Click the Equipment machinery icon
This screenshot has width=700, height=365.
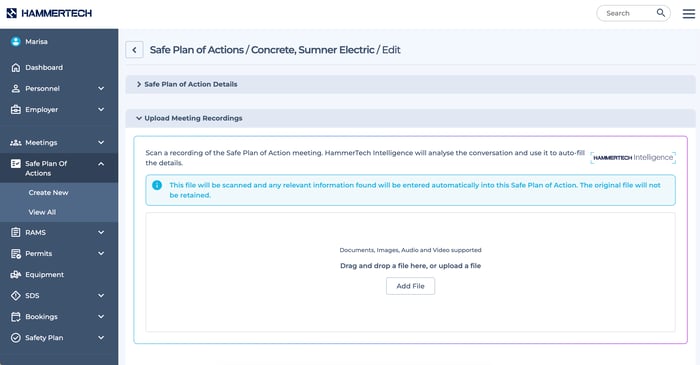point(16,274)
